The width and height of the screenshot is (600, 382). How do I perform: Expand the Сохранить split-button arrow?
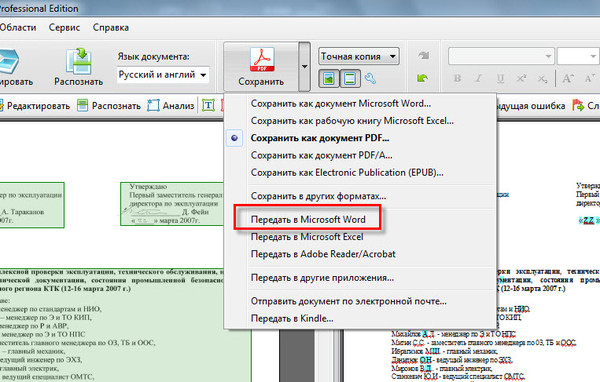(x=304, y=67)
